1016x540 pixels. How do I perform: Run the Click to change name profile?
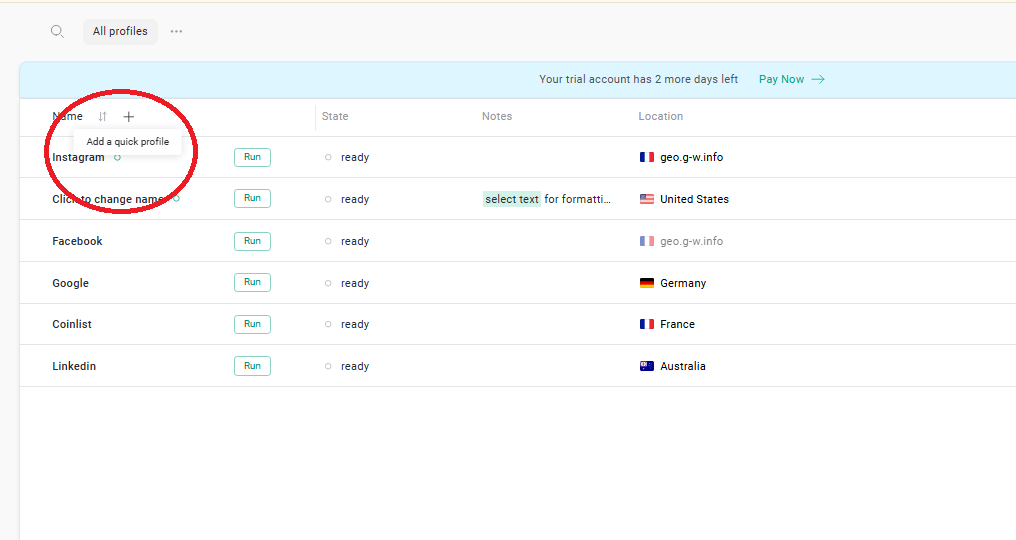click(x=252, y=198)
